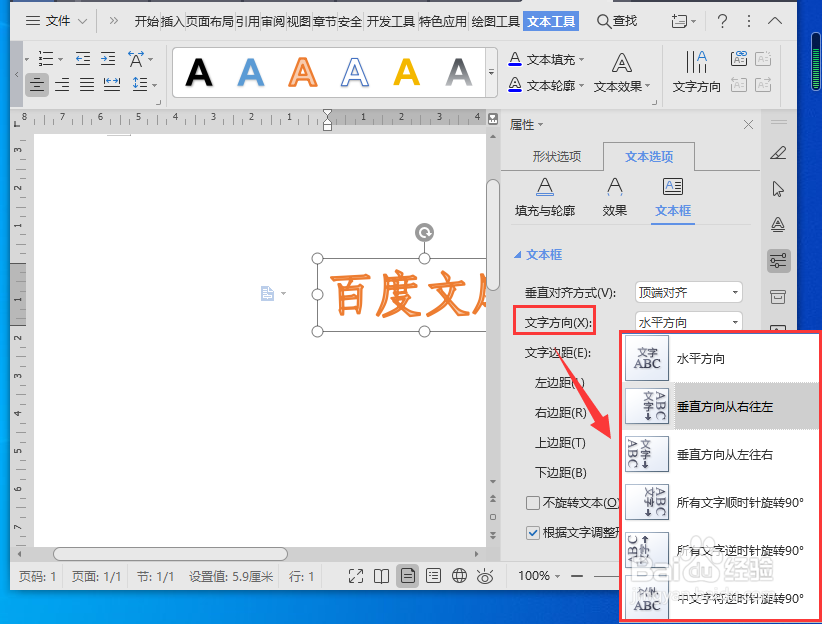Viewport: 822px width, 624px height.
Task: Choose the black fill WordArt style
Action: tap(199, 72)
